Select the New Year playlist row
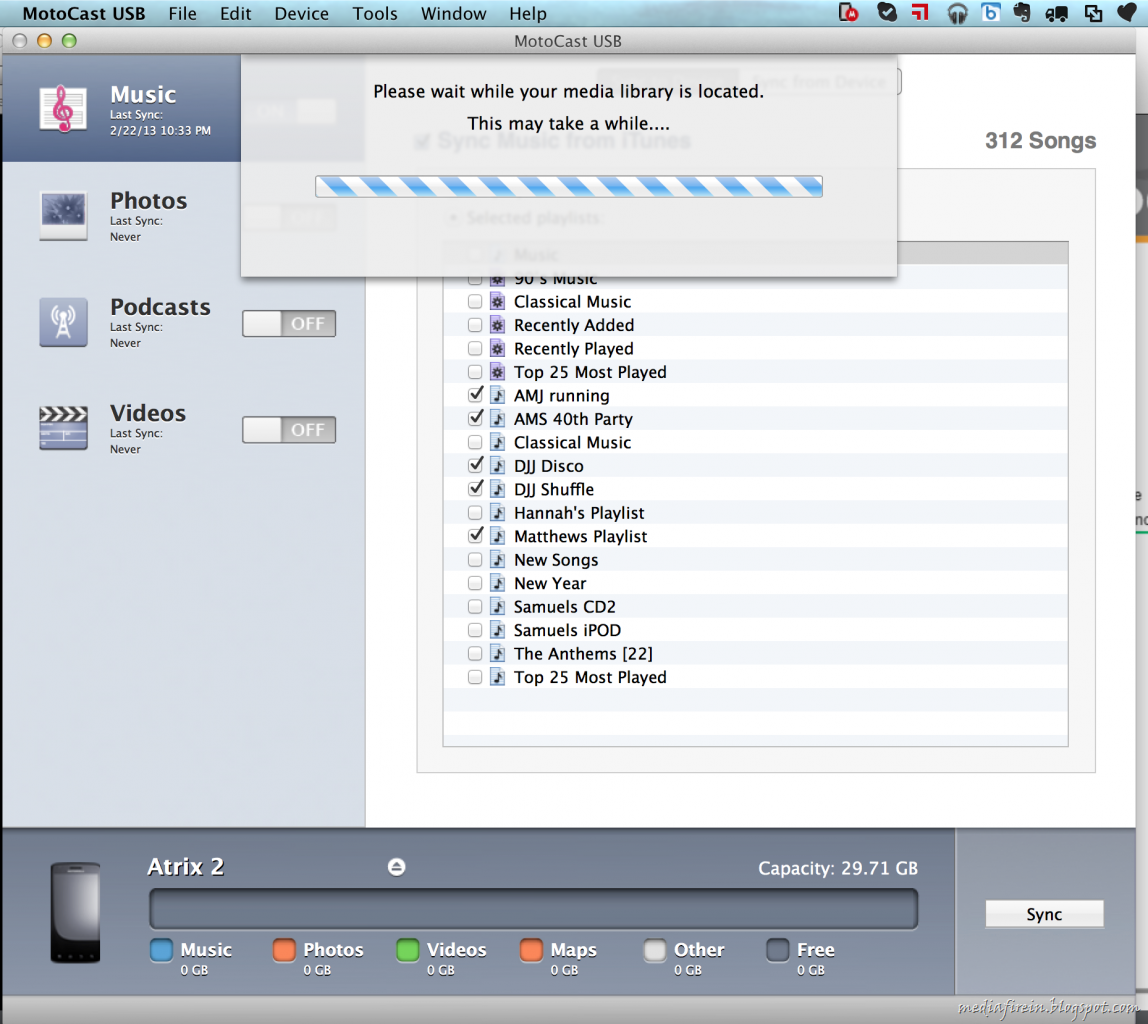Image resolution: width=1148 pixels, height=1024 pixels. 552,583
